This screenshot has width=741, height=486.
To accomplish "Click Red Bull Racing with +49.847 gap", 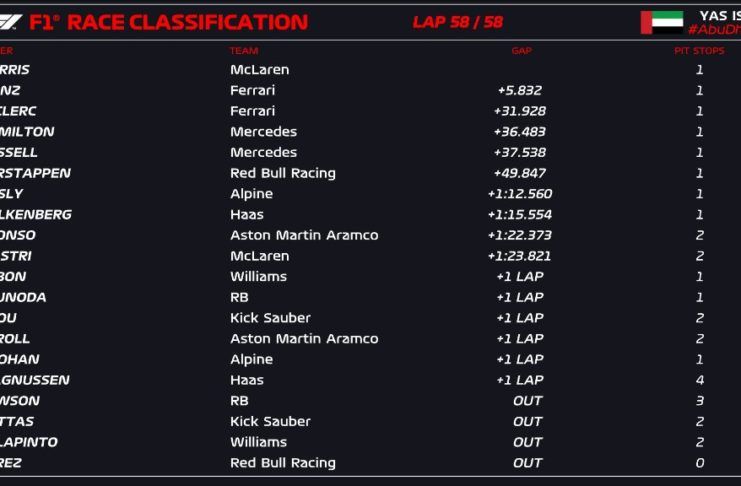I will click(x=282, y=173).
